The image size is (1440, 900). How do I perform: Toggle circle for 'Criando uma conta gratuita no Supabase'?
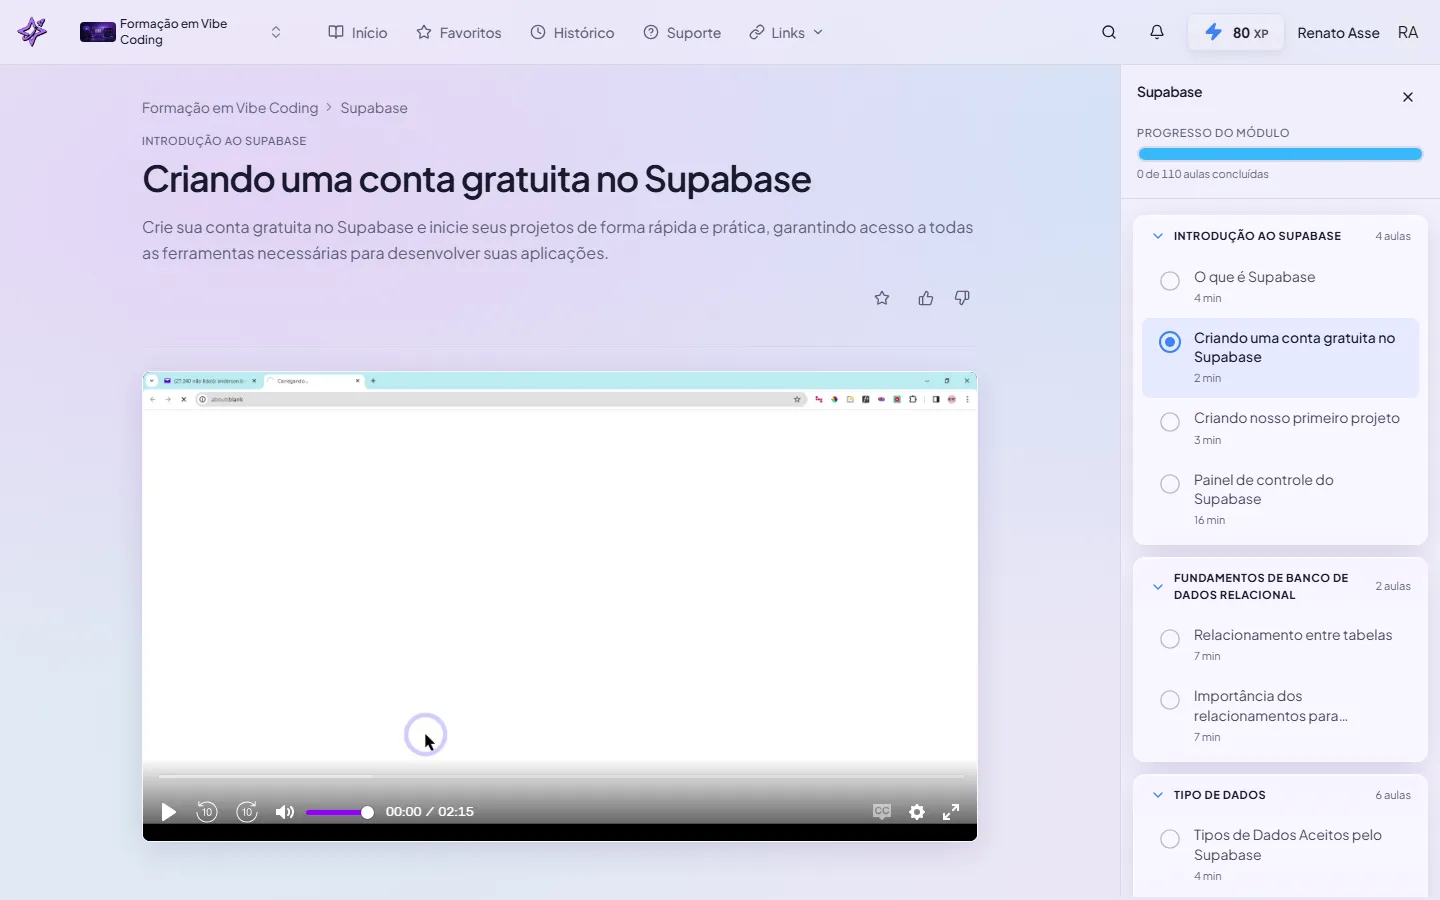click(1170, 342)
